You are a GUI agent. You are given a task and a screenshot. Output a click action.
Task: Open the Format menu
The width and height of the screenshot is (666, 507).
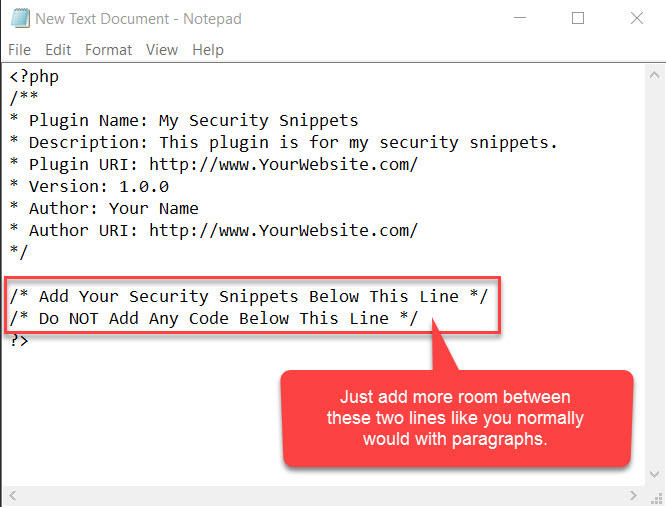[109, 50]
